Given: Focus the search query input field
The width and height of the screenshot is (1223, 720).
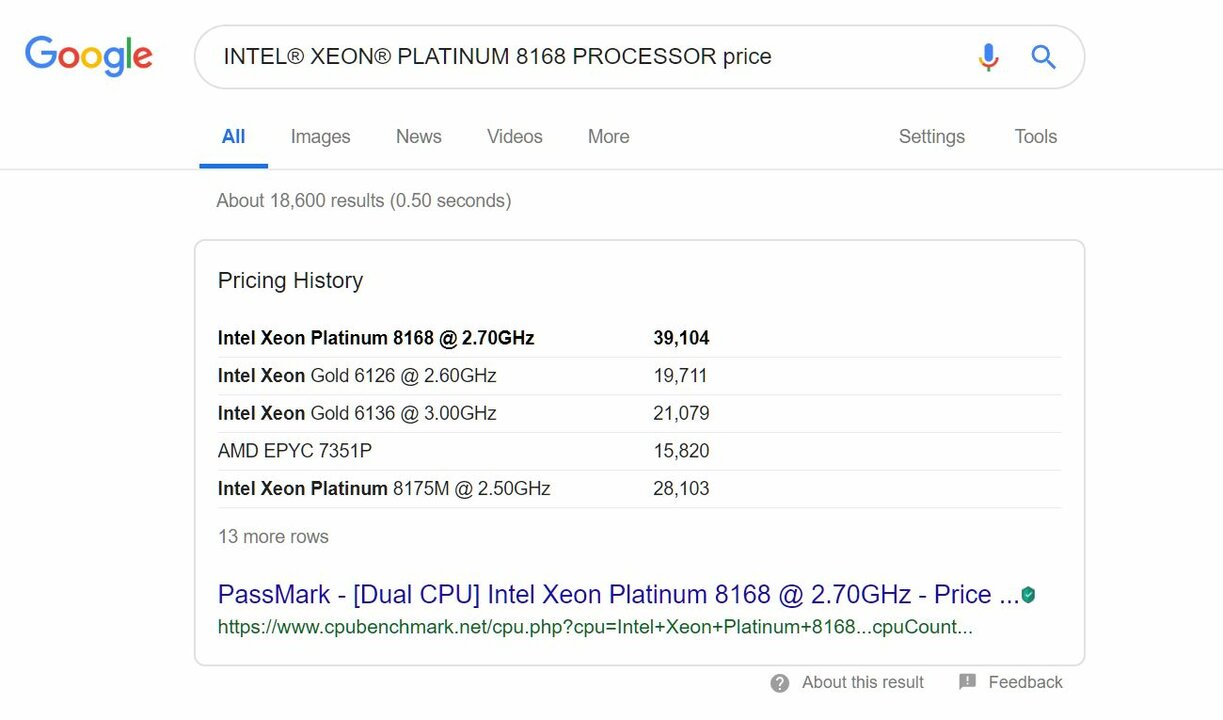Looking at the screenshot, I should pyautogui.click(x=590, y=57).
